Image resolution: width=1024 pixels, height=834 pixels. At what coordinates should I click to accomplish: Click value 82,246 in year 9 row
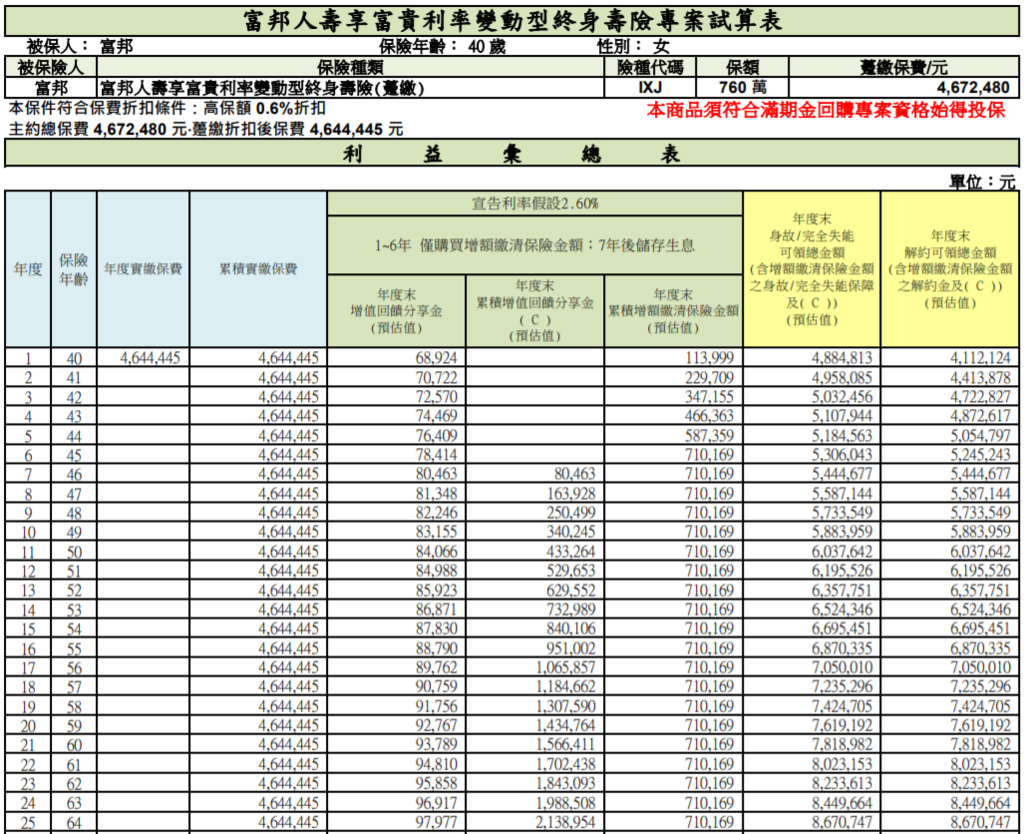436,513
